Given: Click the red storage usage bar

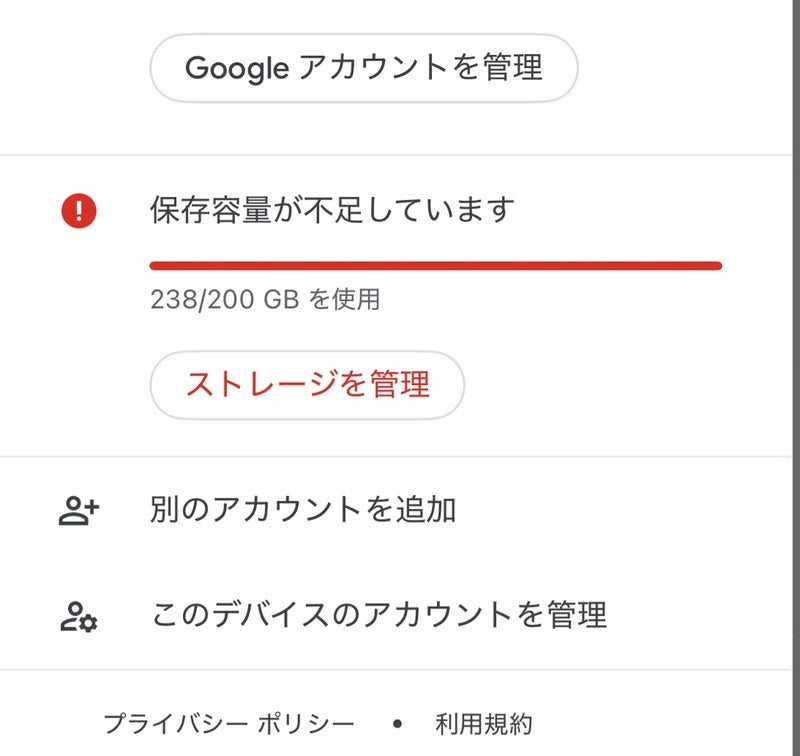Looking at the screenshot, I should pyautogui.click(x=435, y=266).
